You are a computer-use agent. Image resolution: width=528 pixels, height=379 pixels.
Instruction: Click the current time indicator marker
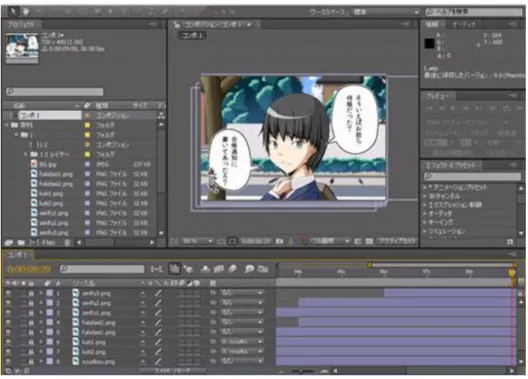point(512,273)
